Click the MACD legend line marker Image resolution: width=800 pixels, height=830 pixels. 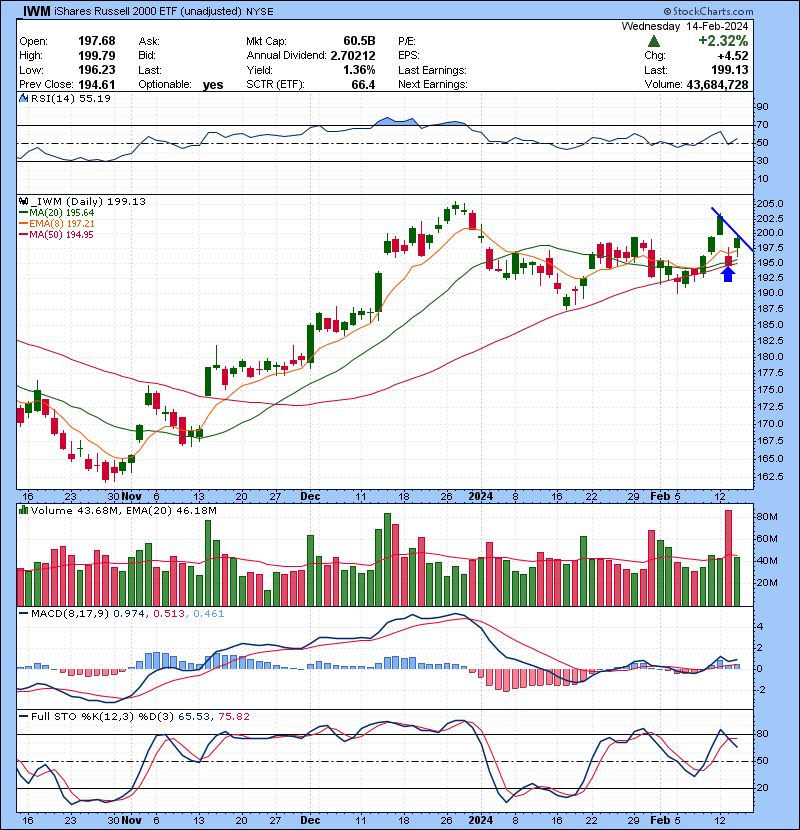23,614
